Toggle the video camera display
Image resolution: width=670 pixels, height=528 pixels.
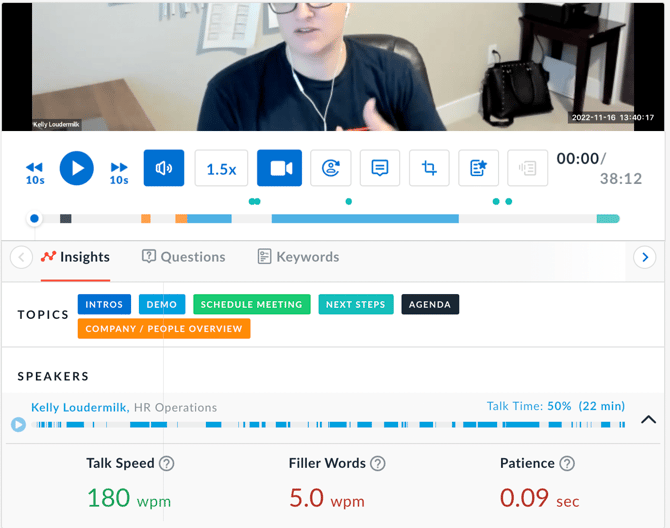point(281,169)
